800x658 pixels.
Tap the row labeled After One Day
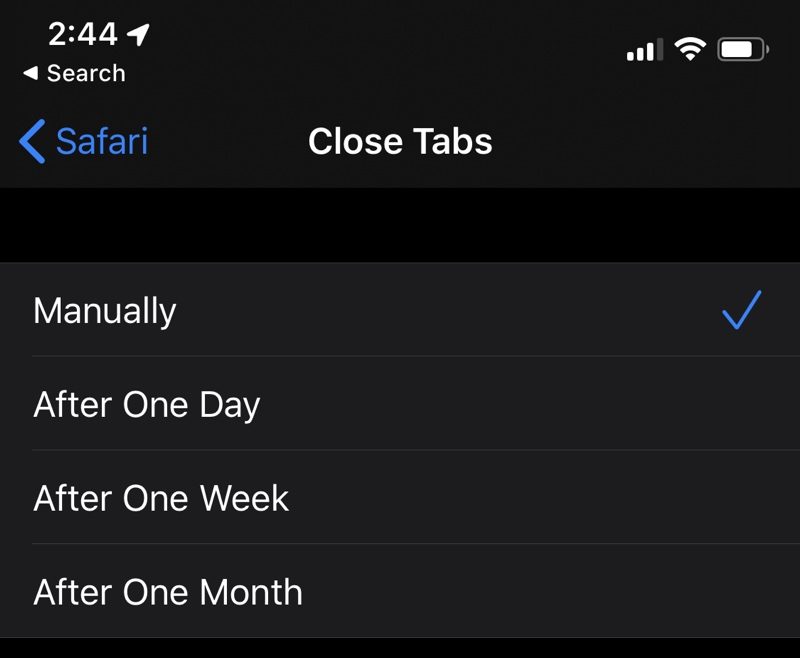point(147,405)
